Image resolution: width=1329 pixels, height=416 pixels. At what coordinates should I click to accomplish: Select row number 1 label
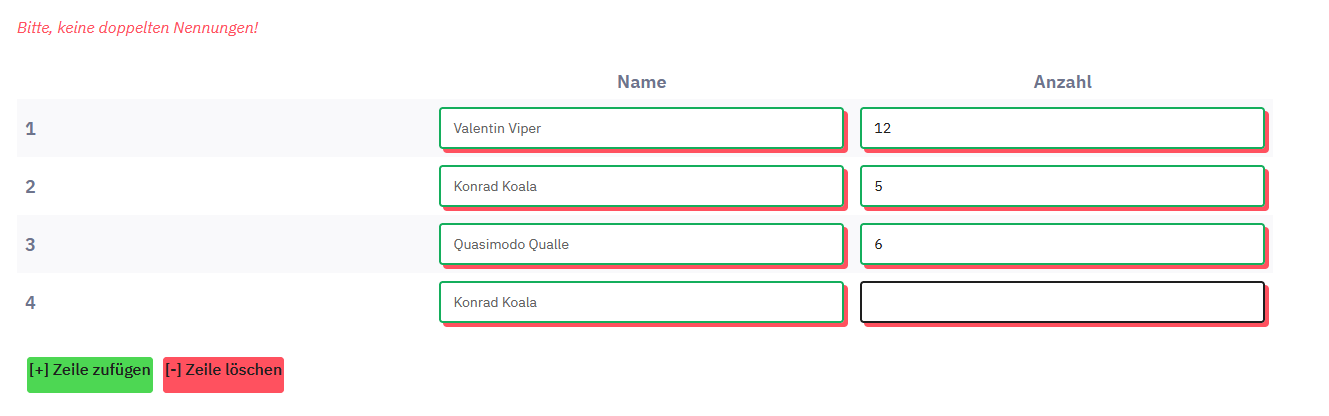[x=30, y=128]
